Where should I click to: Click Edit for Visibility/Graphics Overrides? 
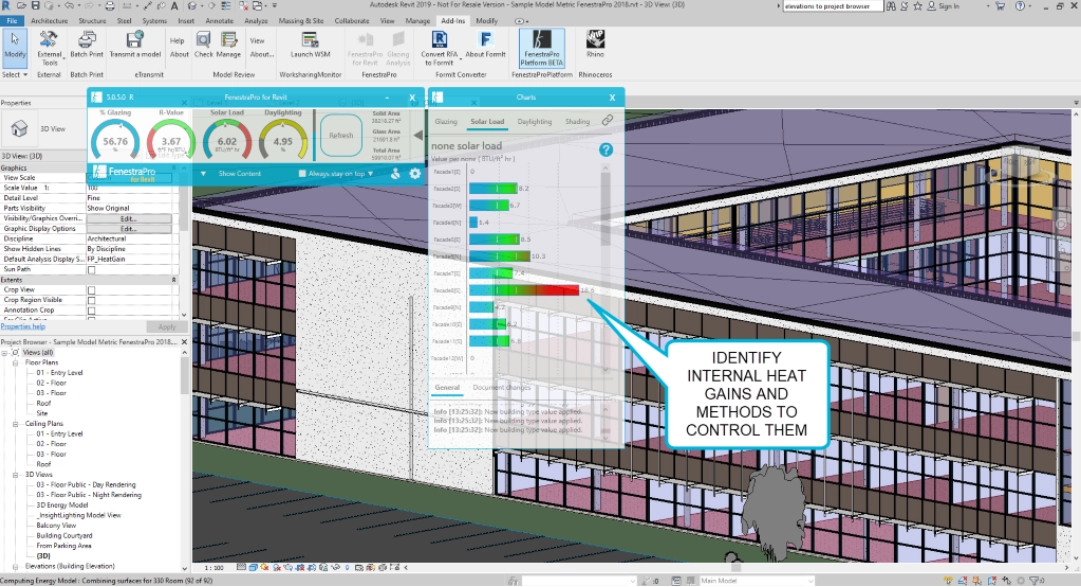(x=129, y=219)
